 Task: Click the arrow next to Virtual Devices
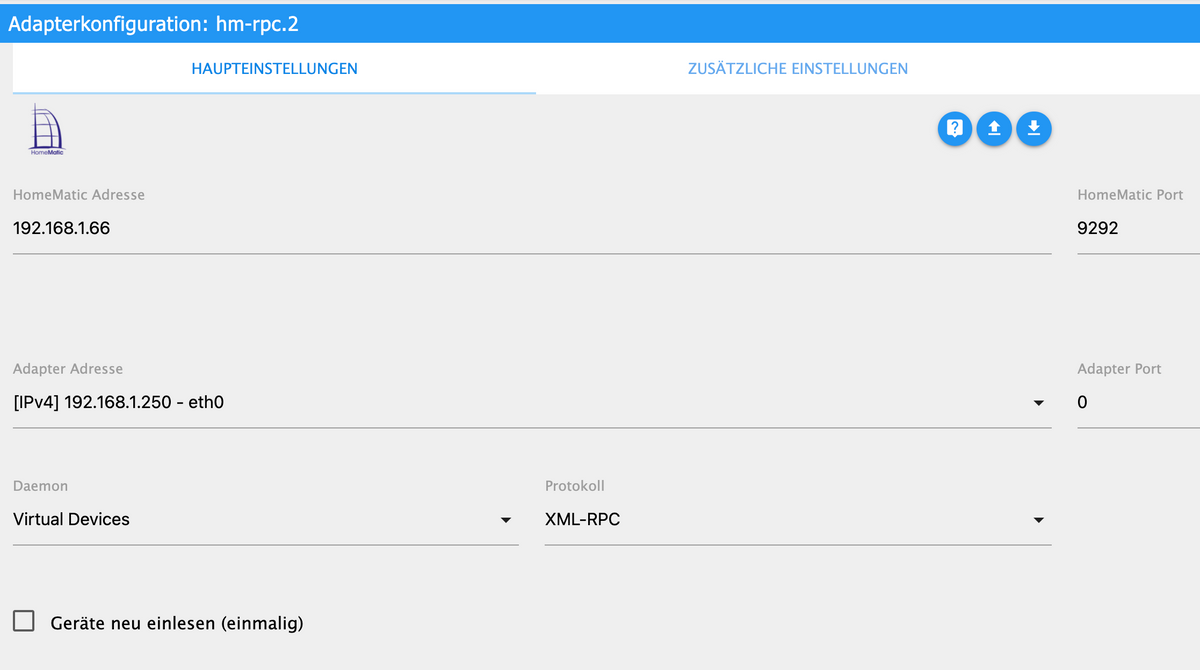click(x=505, y=520)
